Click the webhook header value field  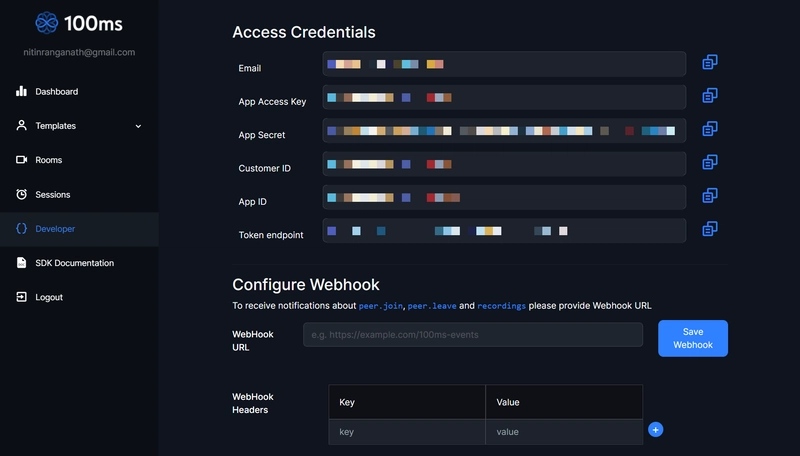(564, 432)
